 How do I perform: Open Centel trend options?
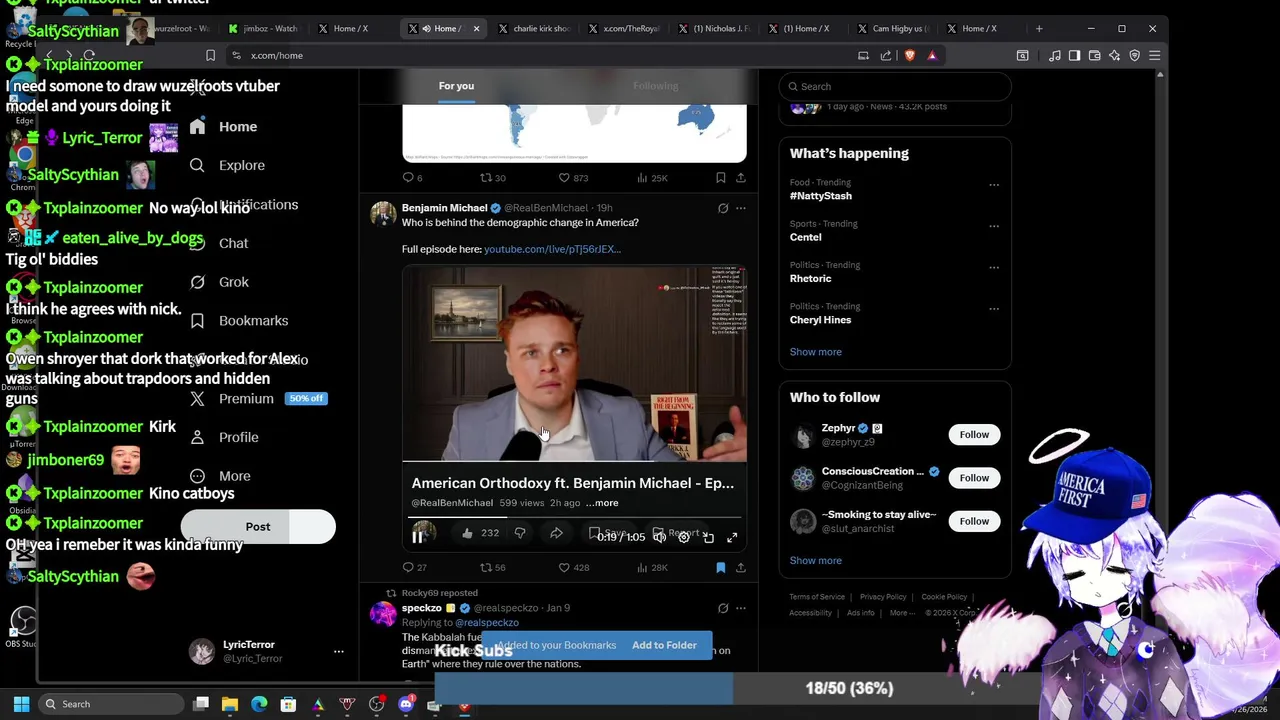(x=993, y=226)
